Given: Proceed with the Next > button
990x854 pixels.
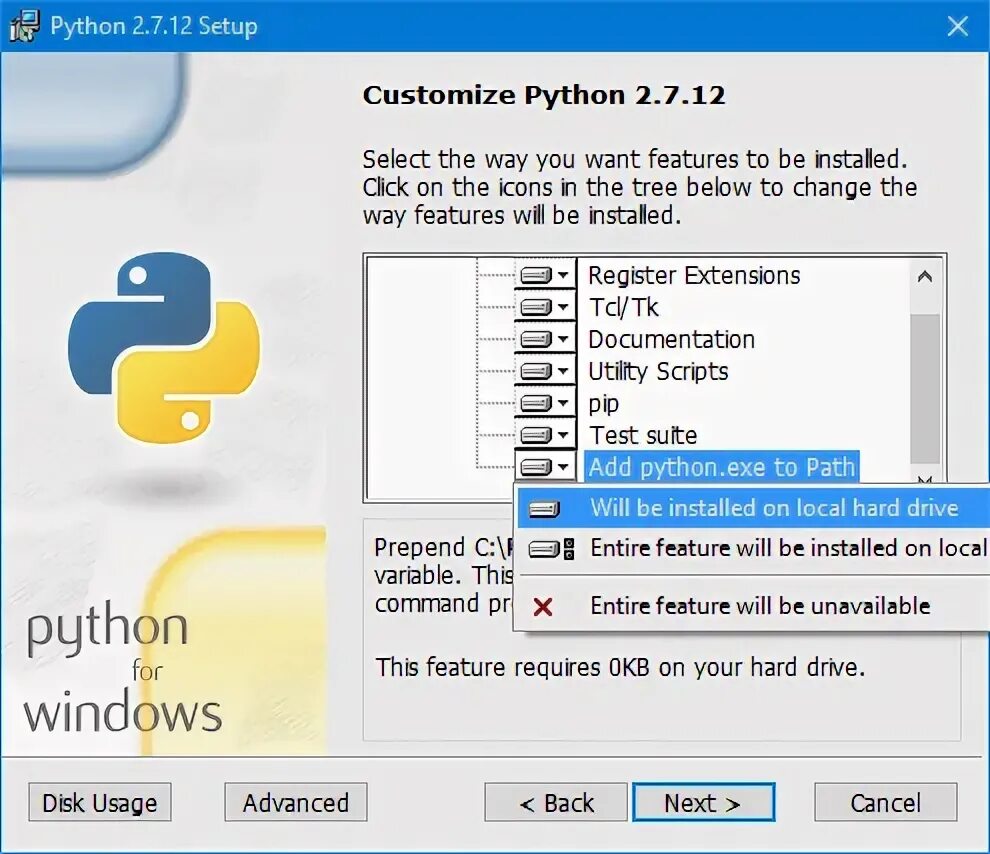Looking at the screenshot, I should pos(703,803).
